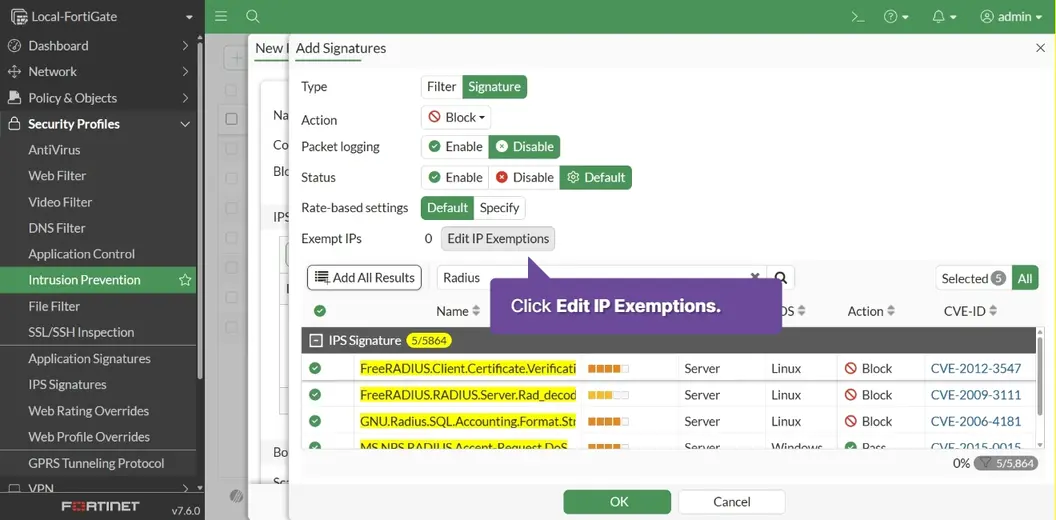Open CVE-2012-3547 link
Image resolution: width=1056 pixels, height=520 pixels.
point(976,368)
